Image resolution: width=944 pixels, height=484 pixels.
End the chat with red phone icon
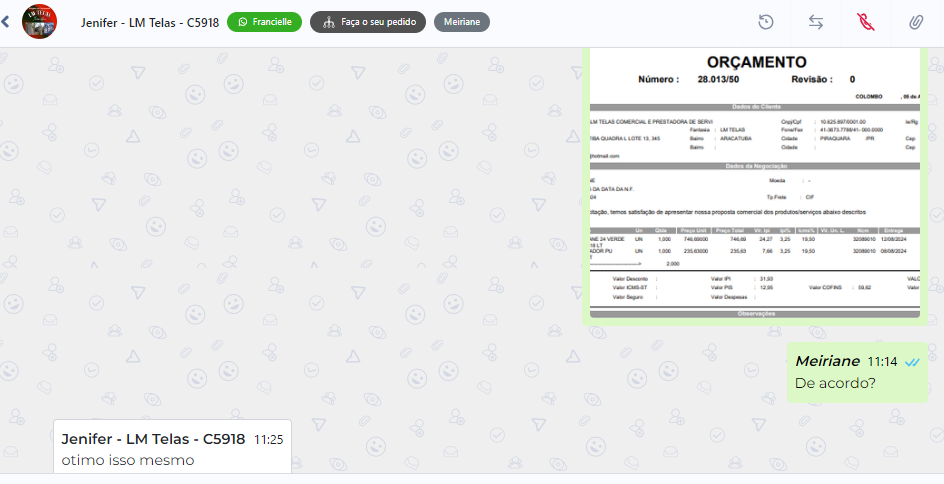(x=865, y=22)
